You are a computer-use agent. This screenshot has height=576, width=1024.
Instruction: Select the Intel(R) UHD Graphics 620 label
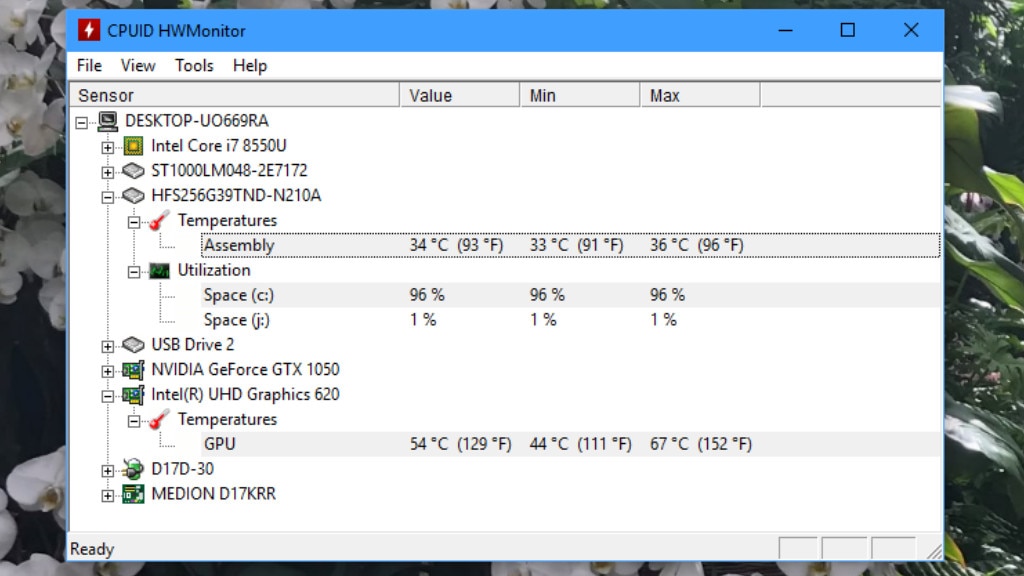(x=246, y=394)
